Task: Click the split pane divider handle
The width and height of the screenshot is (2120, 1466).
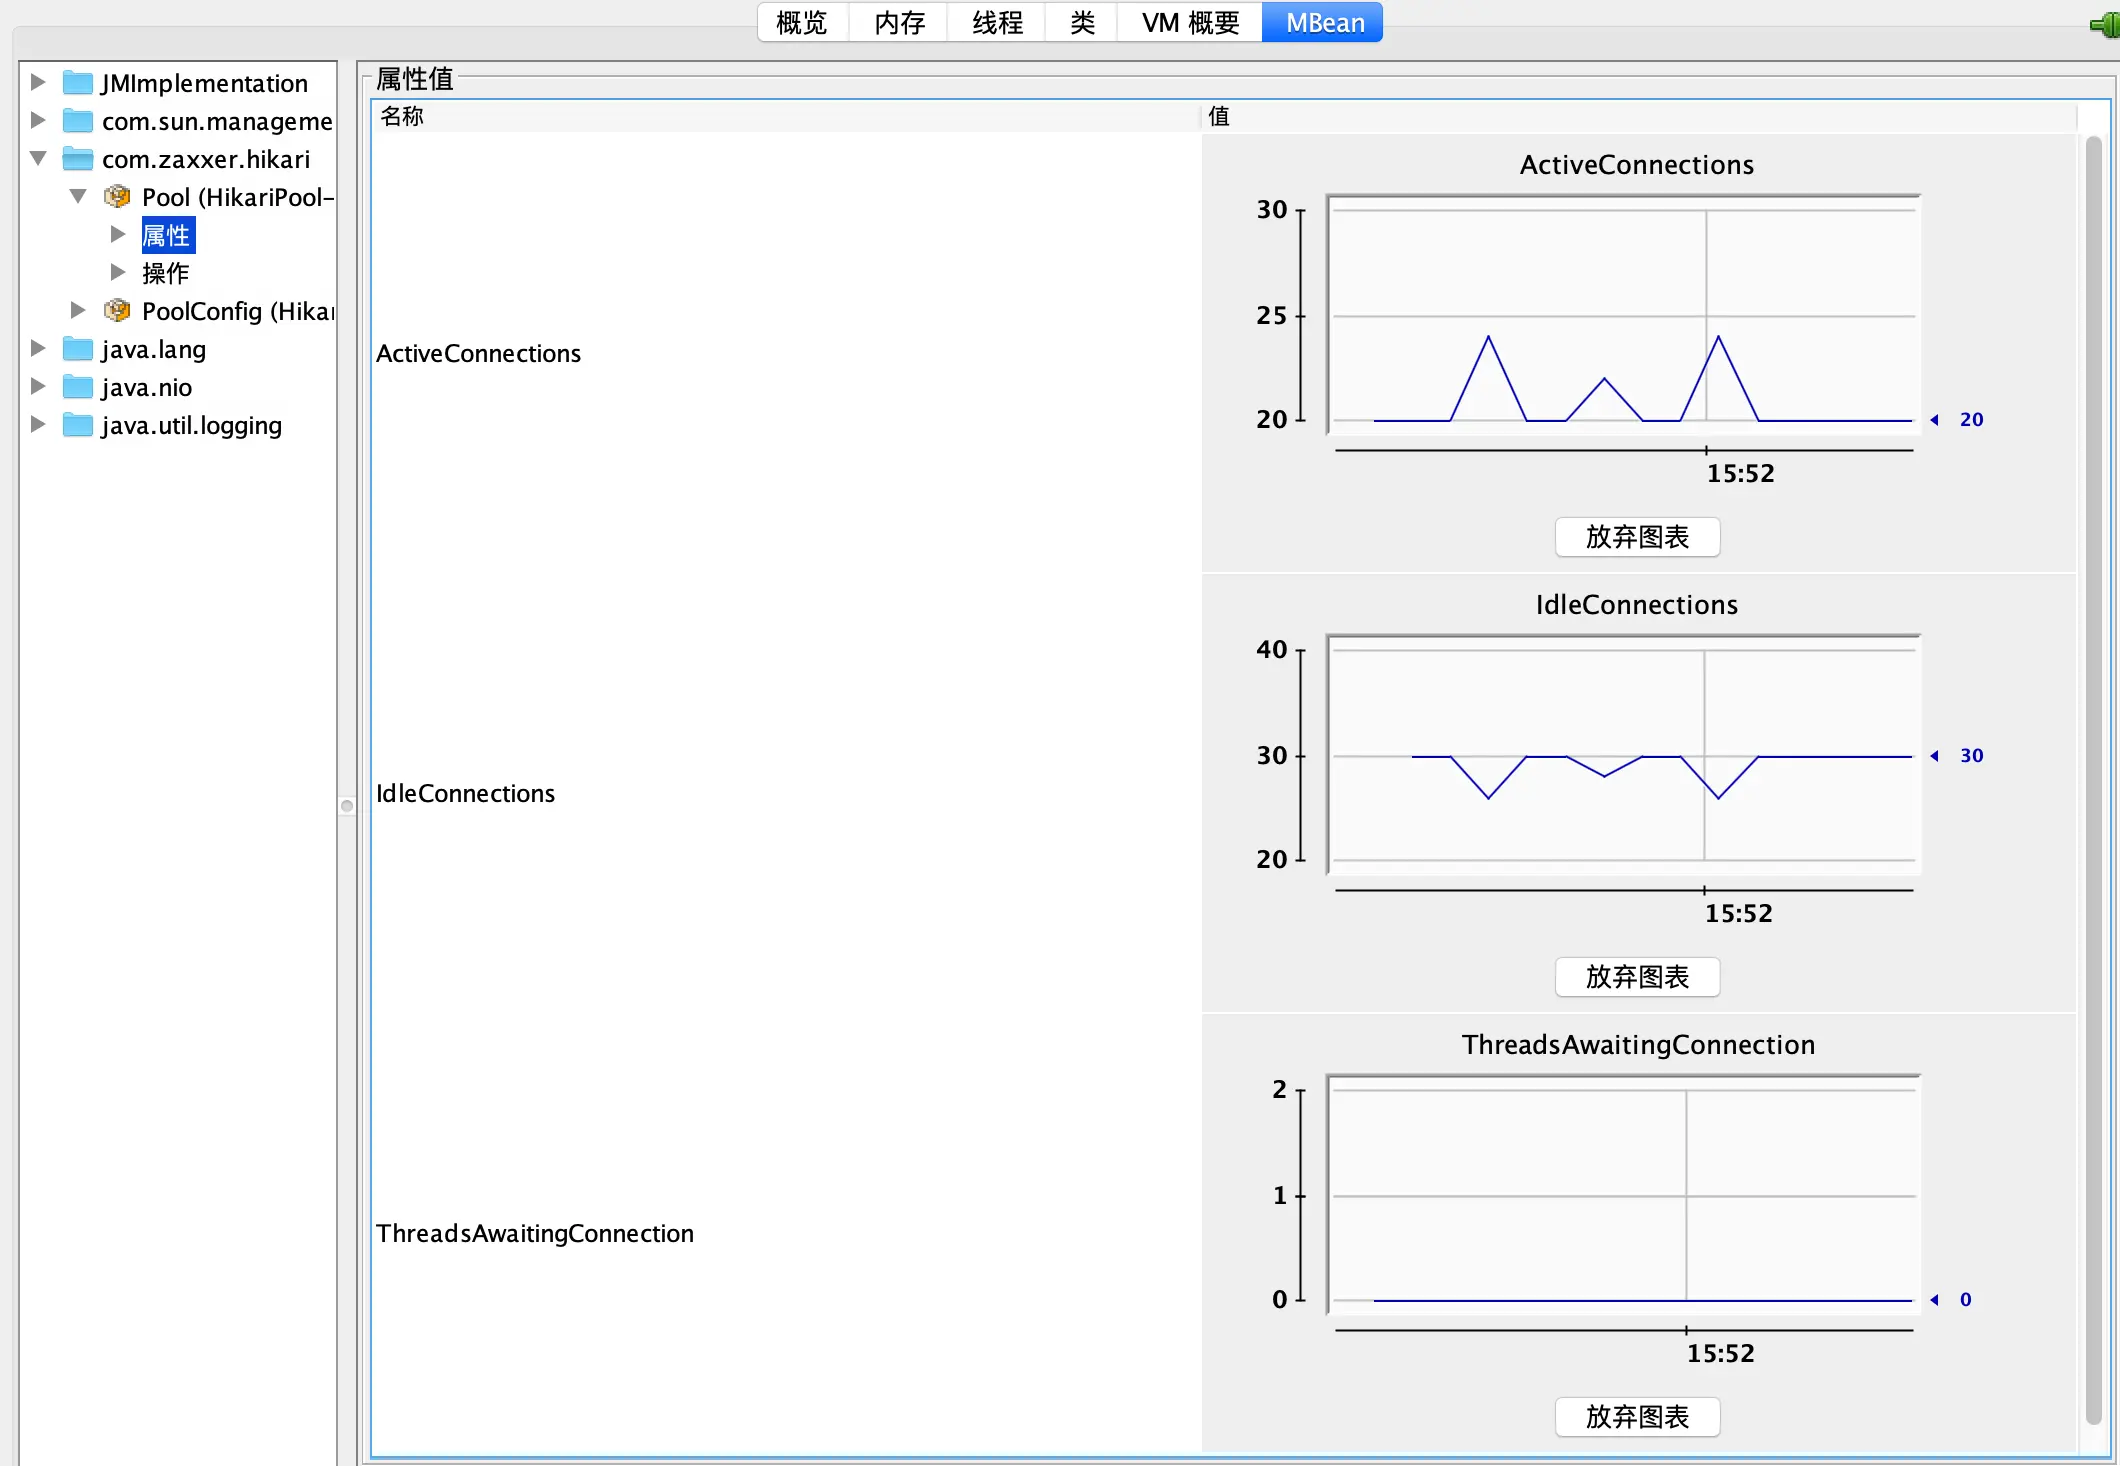Action: (x=347, y=806)
